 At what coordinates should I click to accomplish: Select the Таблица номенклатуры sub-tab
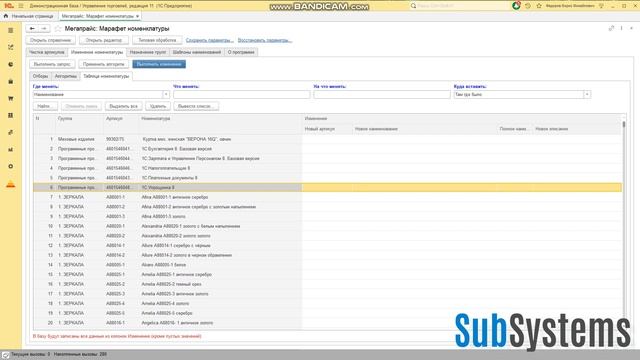(x=106, y=76)
